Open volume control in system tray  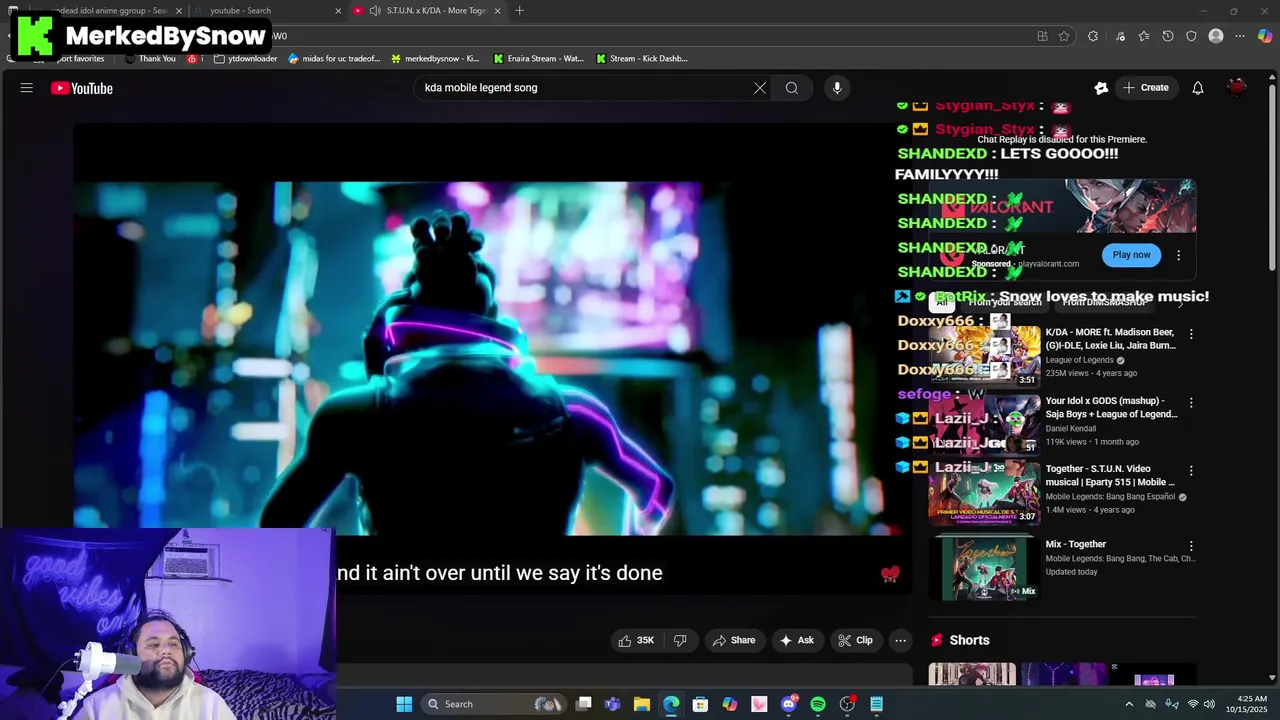click(x=1210, y=704)
